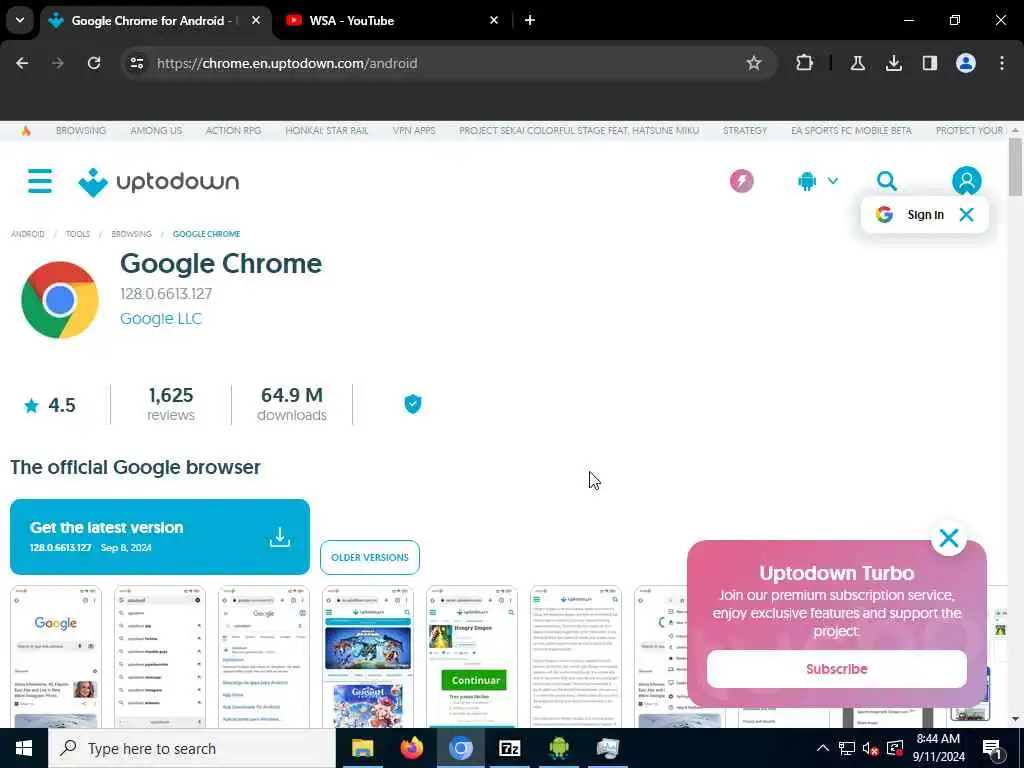Select Project Sekai Colorful Stage topic

579,131
